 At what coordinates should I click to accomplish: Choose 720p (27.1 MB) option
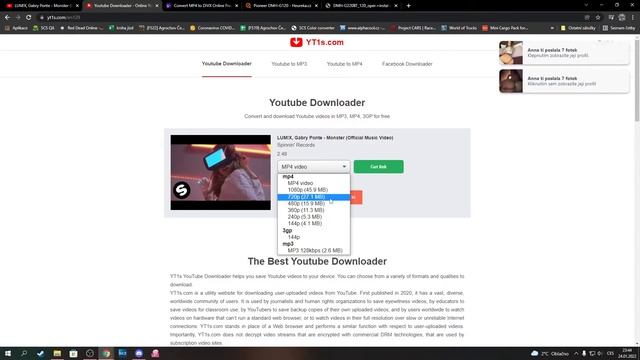point(313,197)
